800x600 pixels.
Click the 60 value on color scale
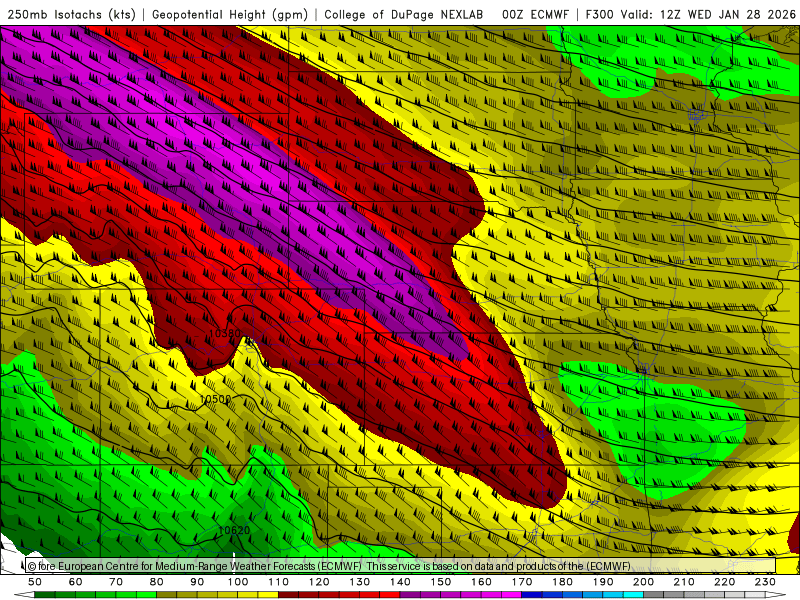pos(76,582)
